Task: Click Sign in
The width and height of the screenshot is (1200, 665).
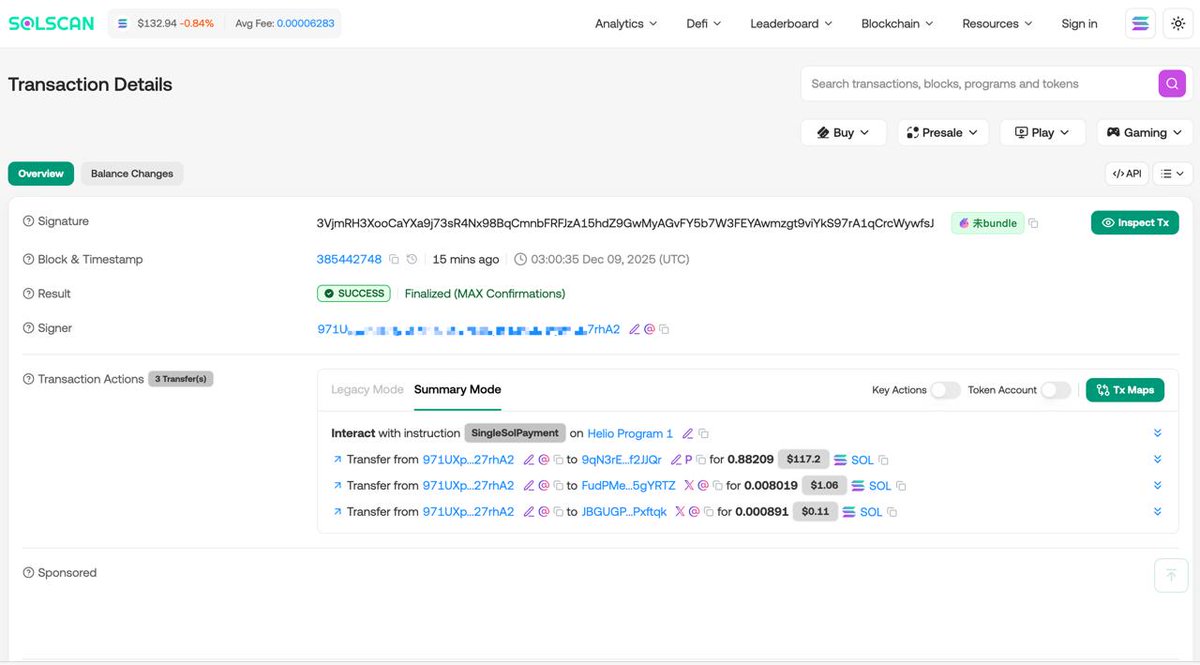Action: 1079,24
